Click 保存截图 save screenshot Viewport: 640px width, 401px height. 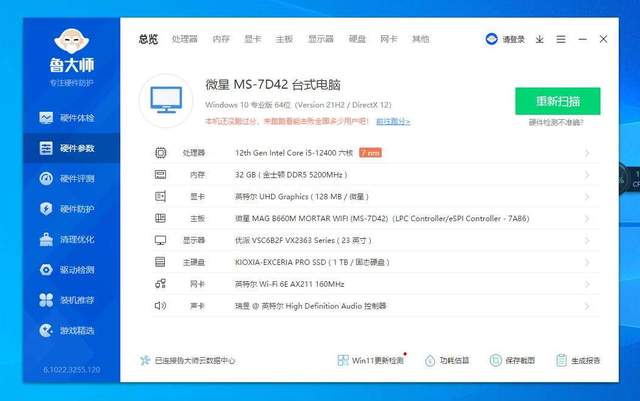pos(512,360)
